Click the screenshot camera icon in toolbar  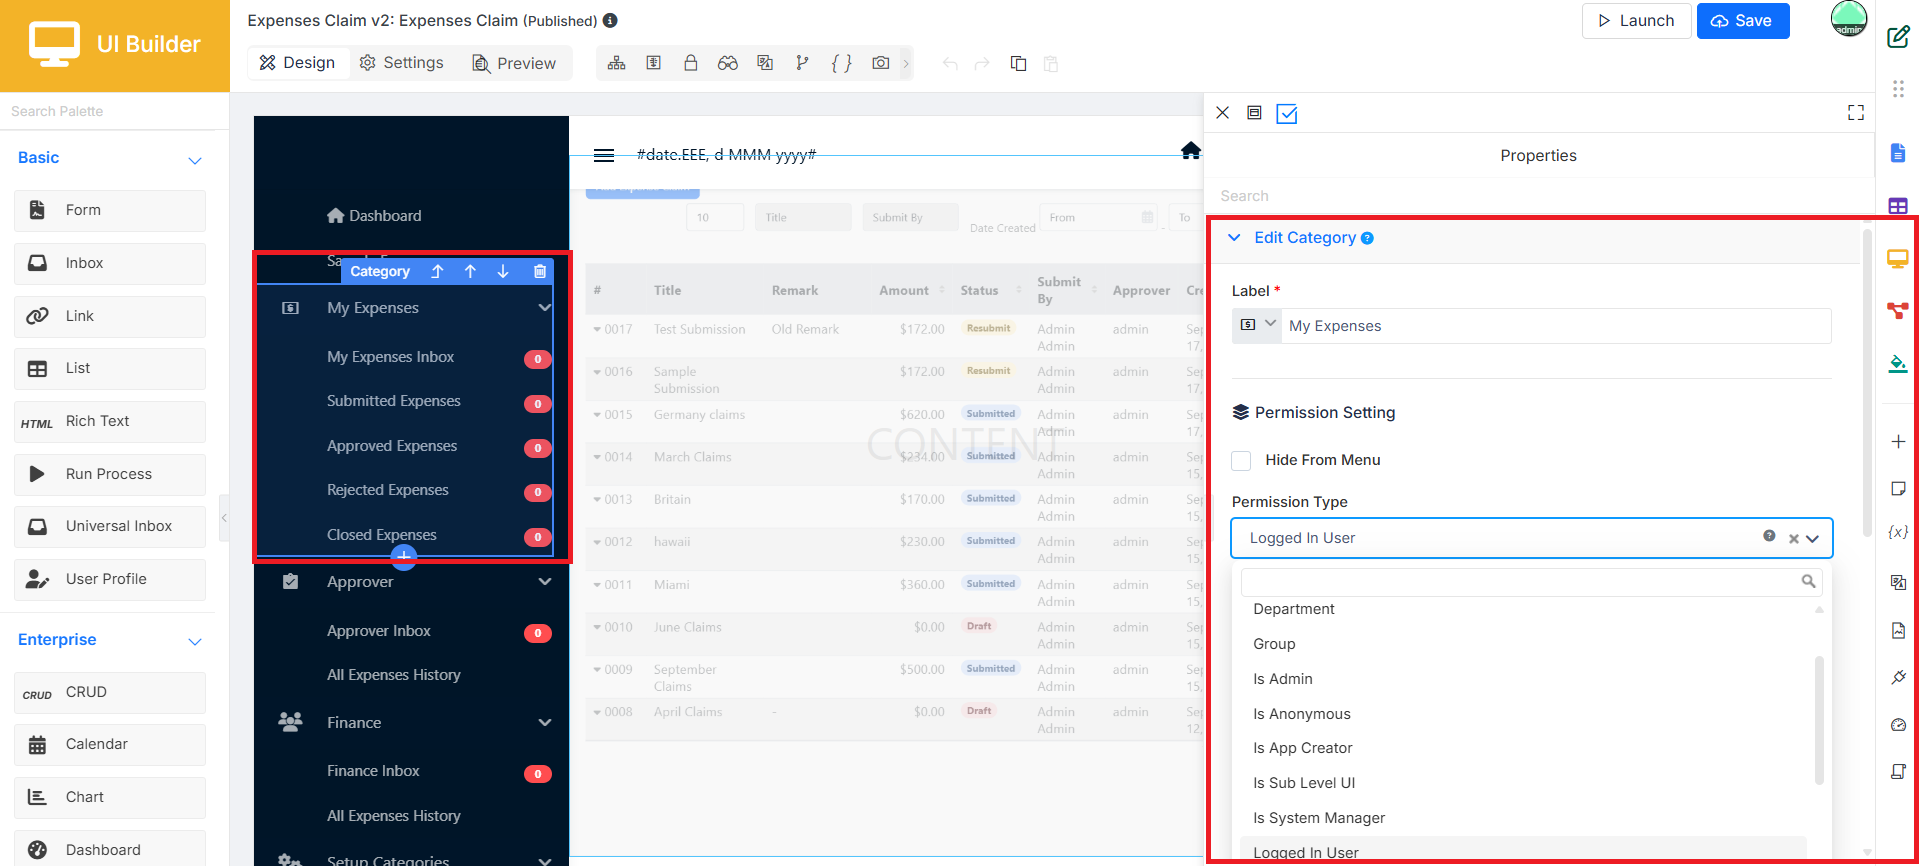880,63
